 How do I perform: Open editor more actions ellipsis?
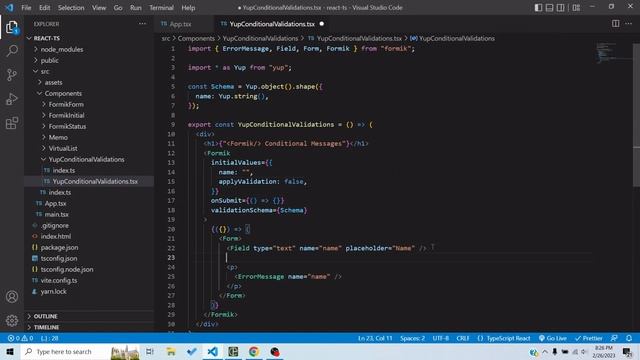629,24
